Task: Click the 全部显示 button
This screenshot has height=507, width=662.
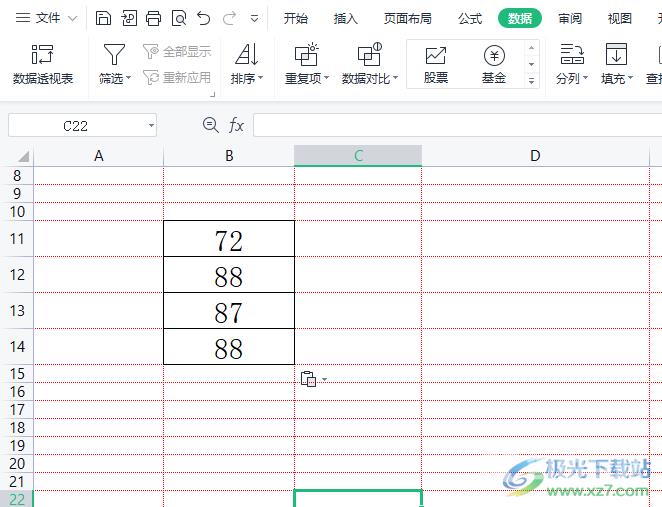Action: point(176,52)
